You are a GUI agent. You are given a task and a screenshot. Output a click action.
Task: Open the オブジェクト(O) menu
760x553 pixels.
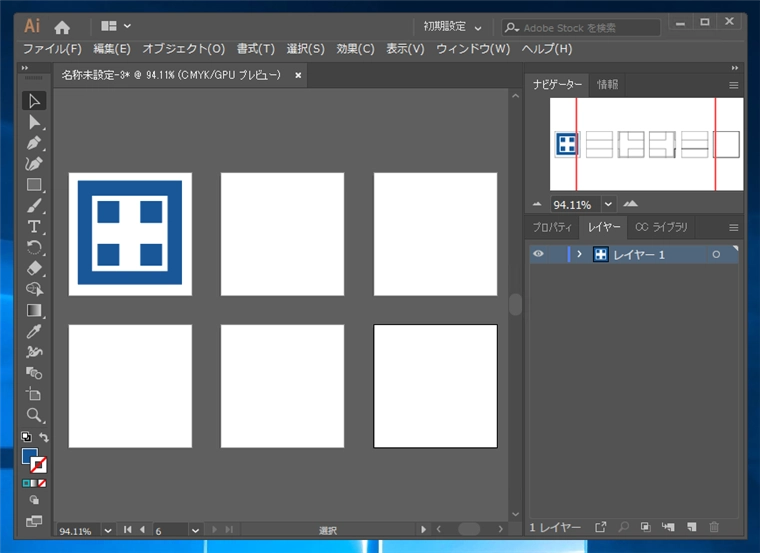click(183, 48)
